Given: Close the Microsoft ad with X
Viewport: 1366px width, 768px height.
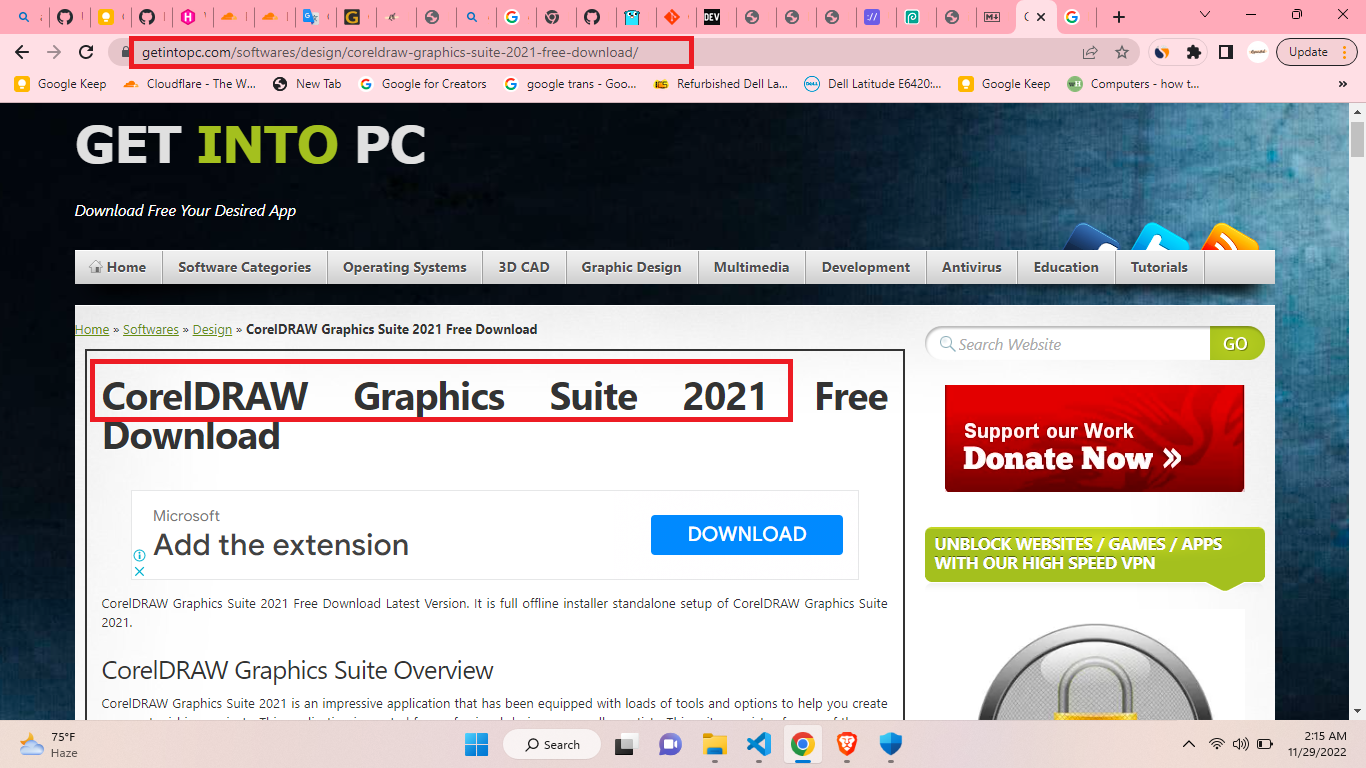Looking at the screenshot, I should point(140,571).
